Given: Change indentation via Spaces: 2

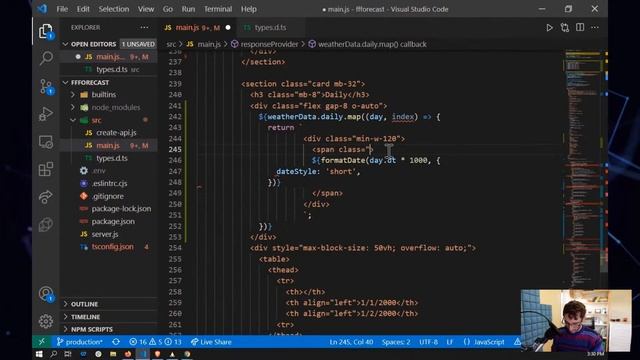Looking at the screenshot, I should pos(396,342).
